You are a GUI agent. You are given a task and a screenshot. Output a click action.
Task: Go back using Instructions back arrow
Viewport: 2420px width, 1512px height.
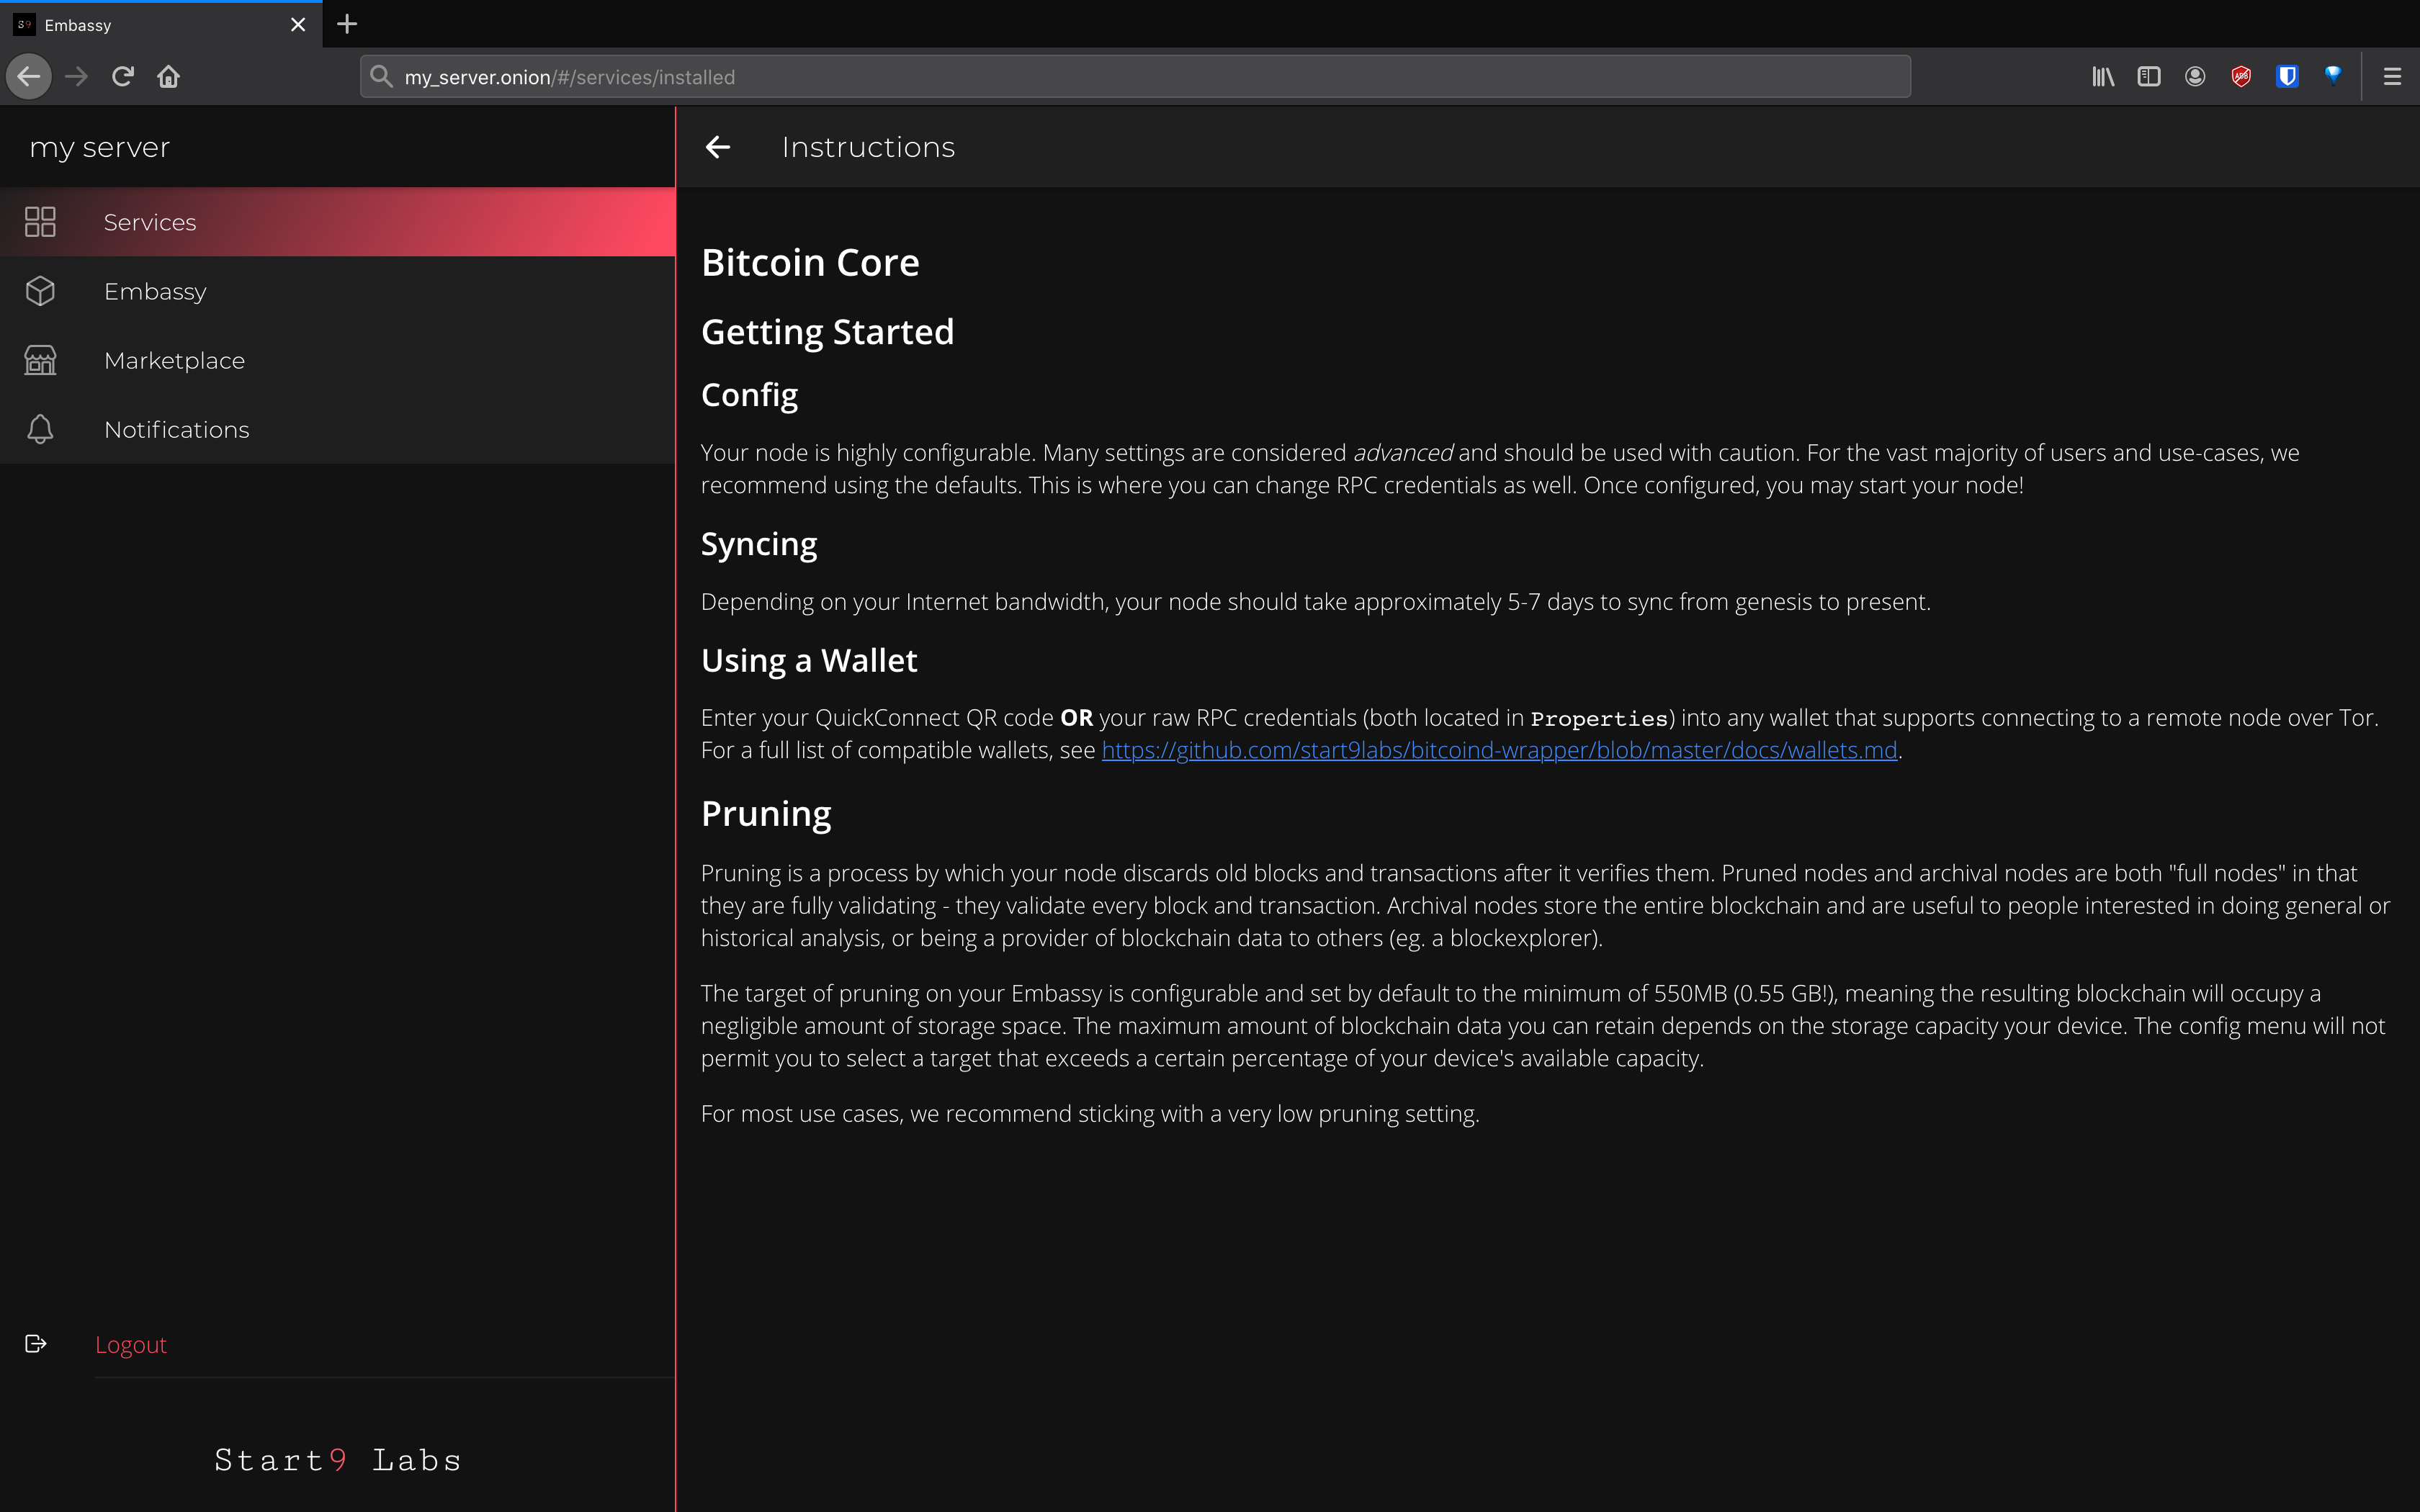[x=718, y=147]
